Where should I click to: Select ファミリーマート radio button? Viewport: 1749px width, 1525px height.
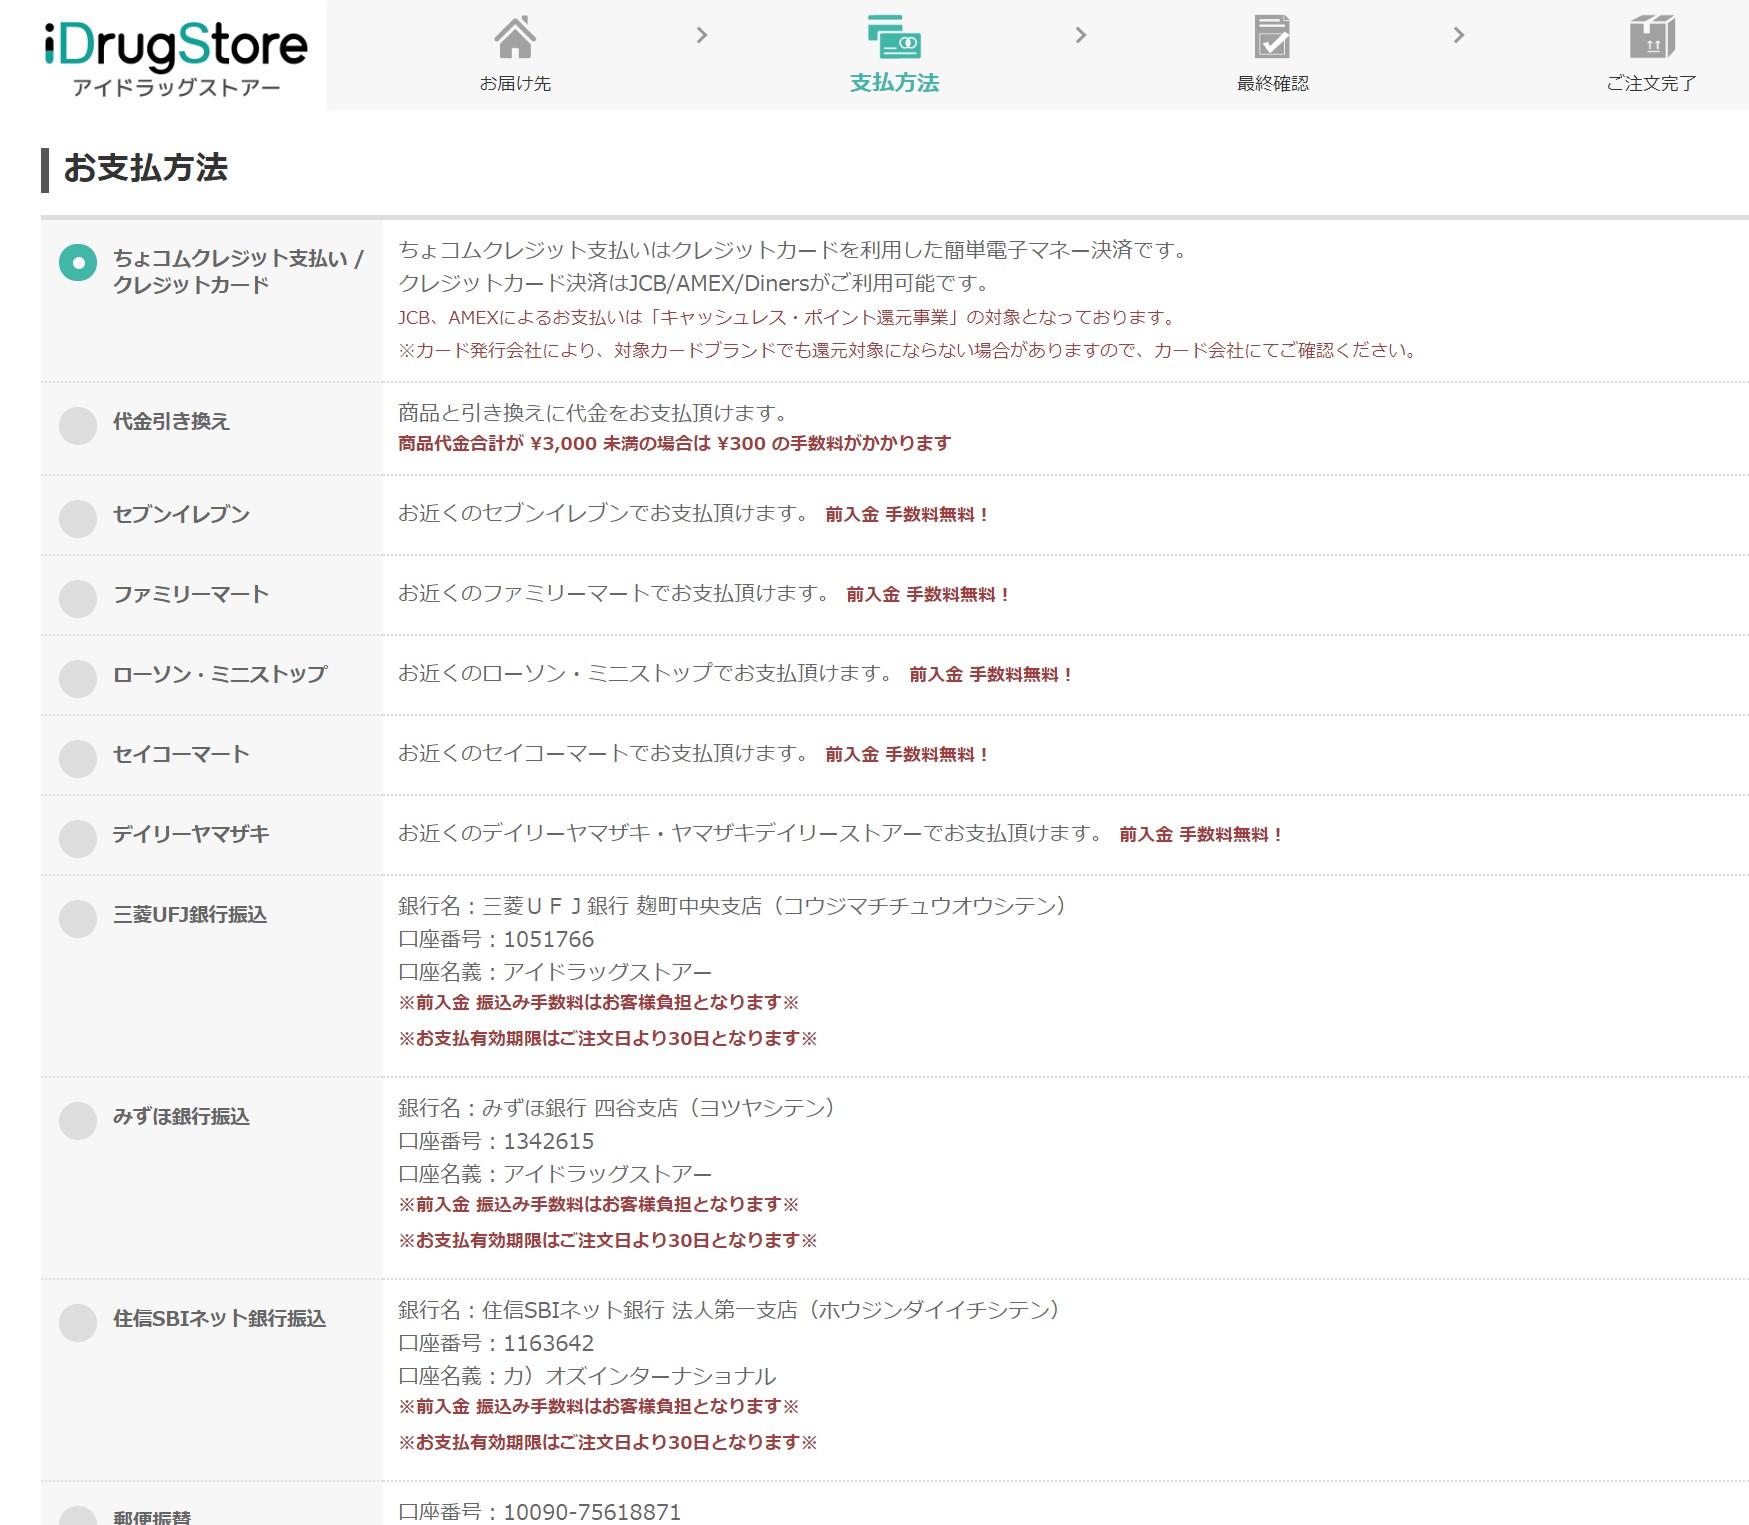point(78,599)
